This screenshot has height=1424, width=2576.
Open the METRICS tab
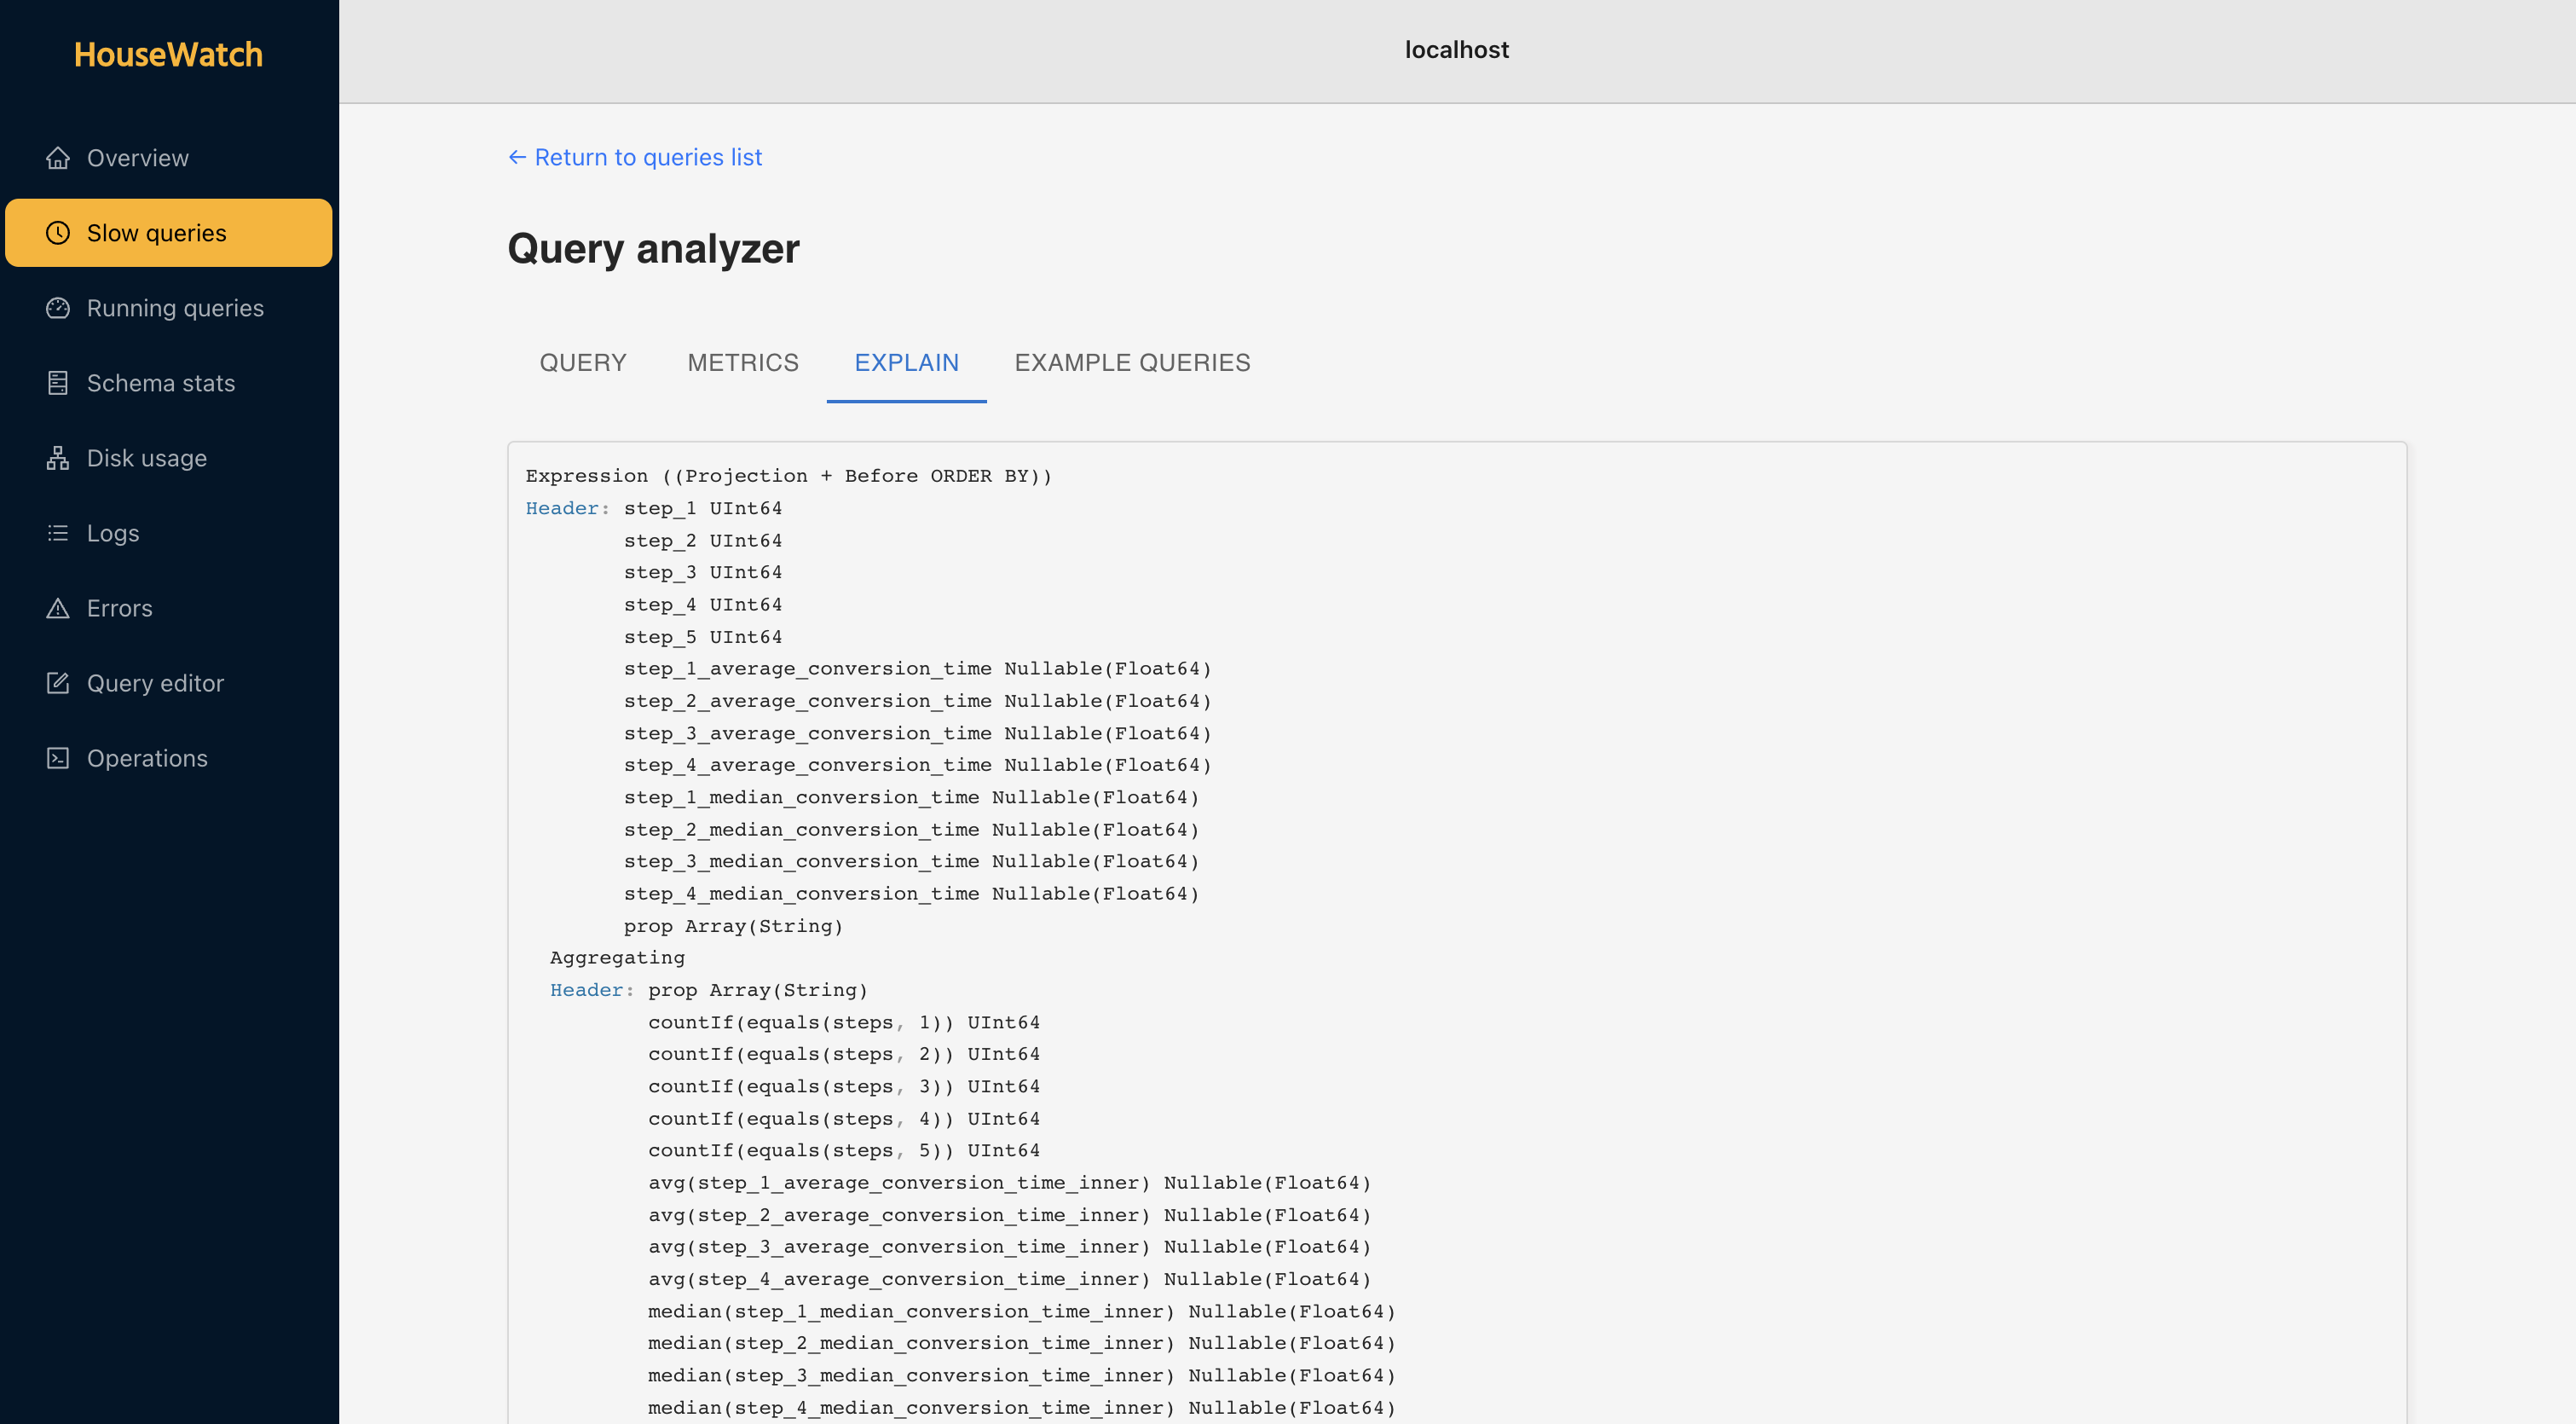click(743, 362)
